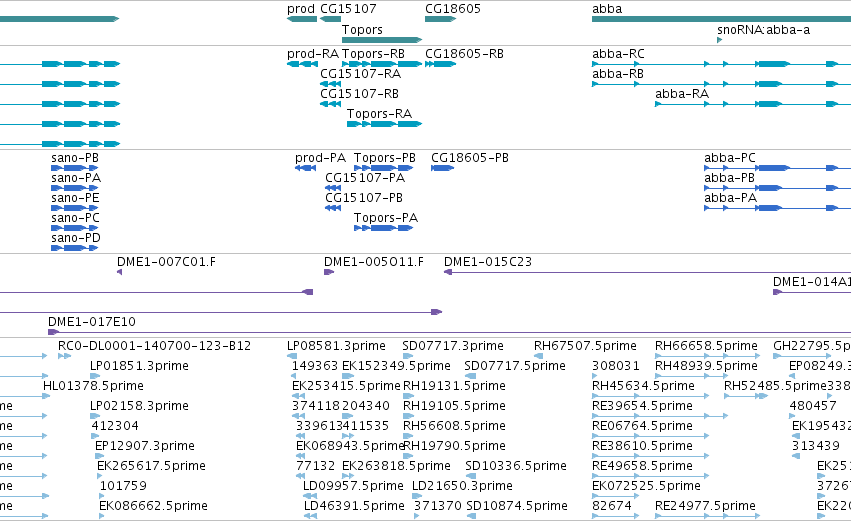The height and width of the screenshot is (521, 851).
Task: Select the DME1-007C01.F cDNA label
Action: click(166, 263)
